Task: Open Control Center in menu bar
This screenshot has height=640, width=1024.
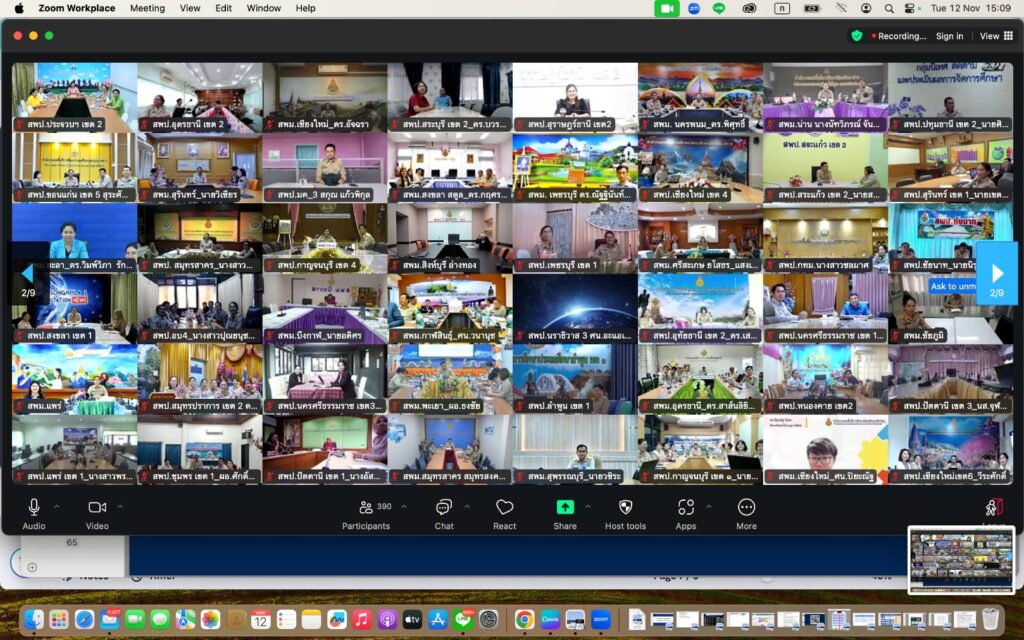Action: (x=909, y=8)
